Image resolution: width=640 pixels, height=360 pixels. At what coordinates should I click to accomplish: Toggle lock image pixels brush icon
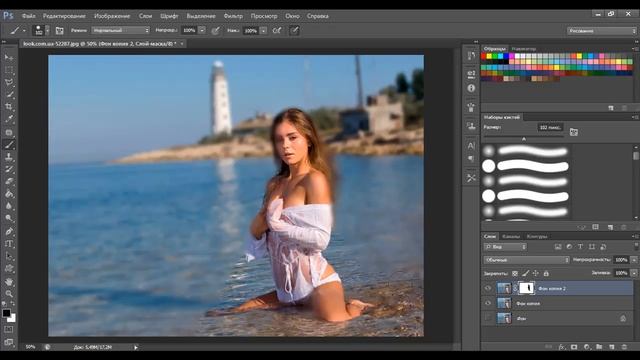(x=526, y=273)
